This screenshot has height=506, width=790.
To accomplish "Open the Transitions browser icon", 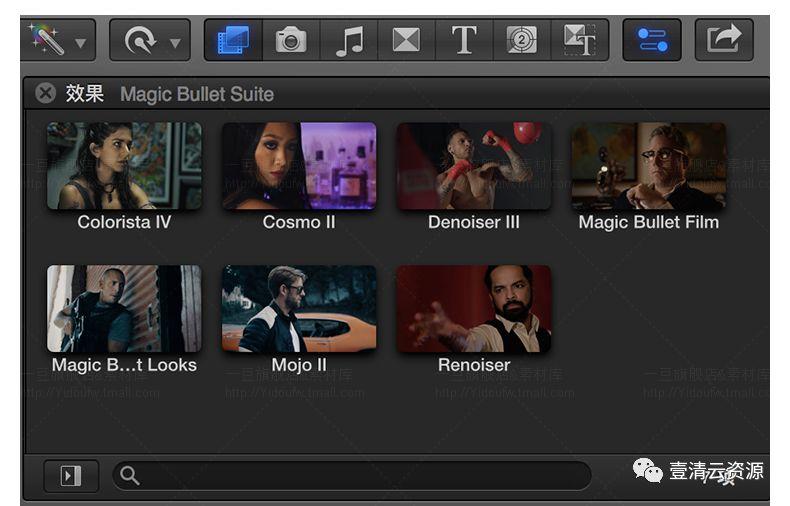I will (x=406, y=40).
